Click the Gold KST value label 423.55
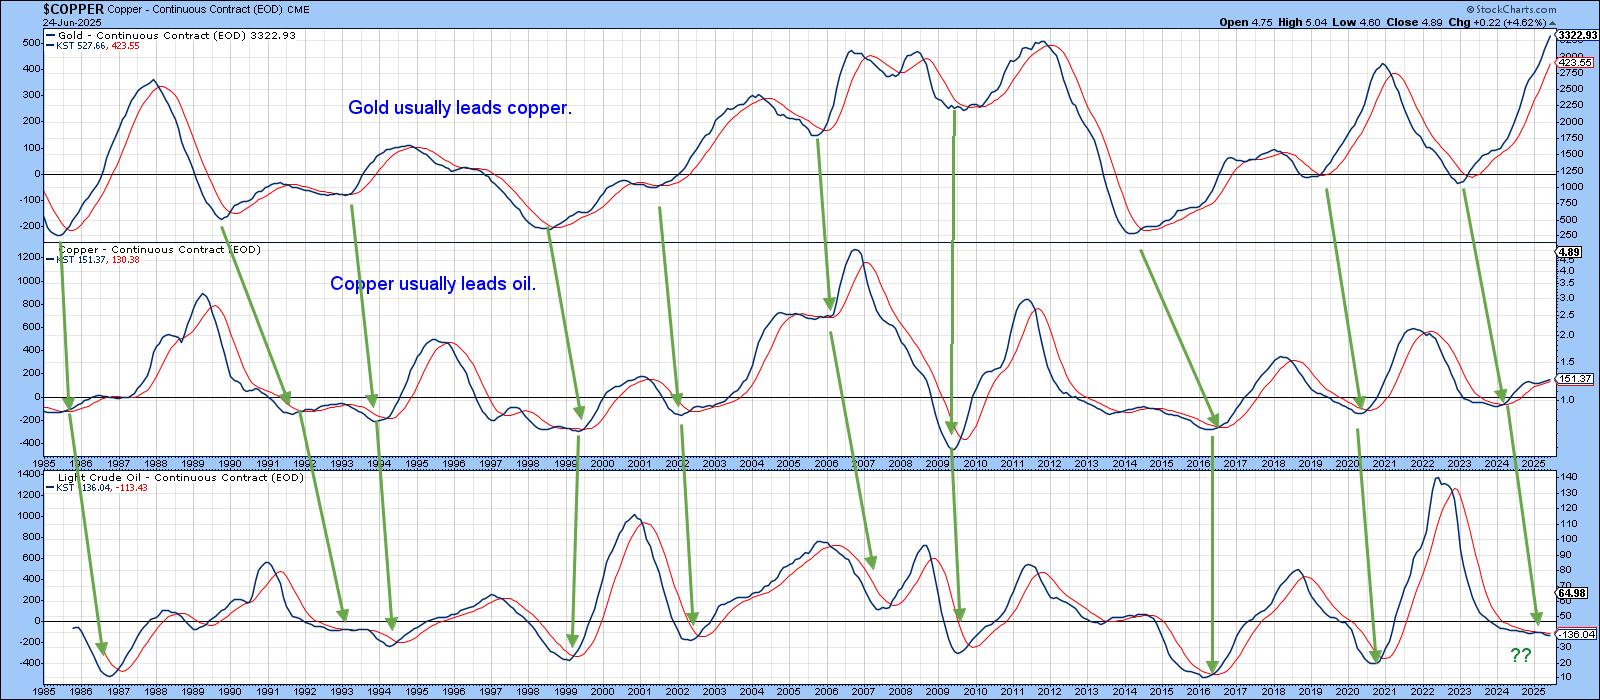Image resolution: width=1600 pixels, height=700 pixels. tap(1578, 62)
